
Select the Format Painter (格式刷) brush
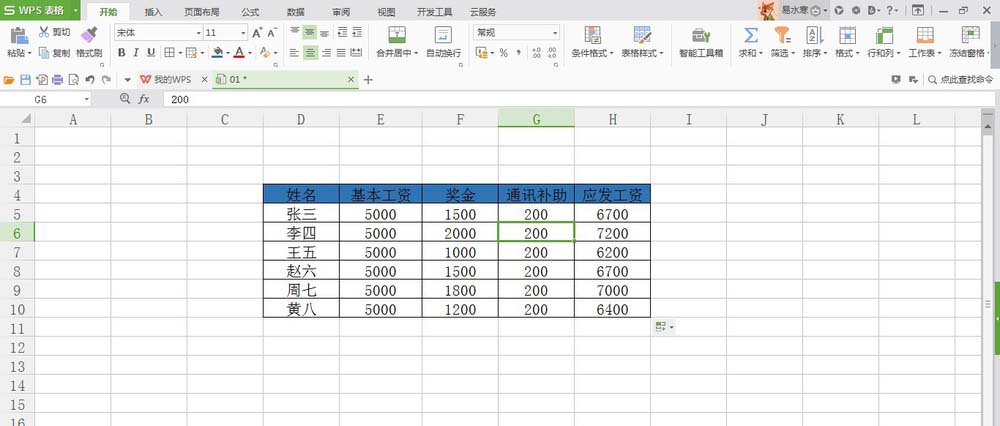89,35
